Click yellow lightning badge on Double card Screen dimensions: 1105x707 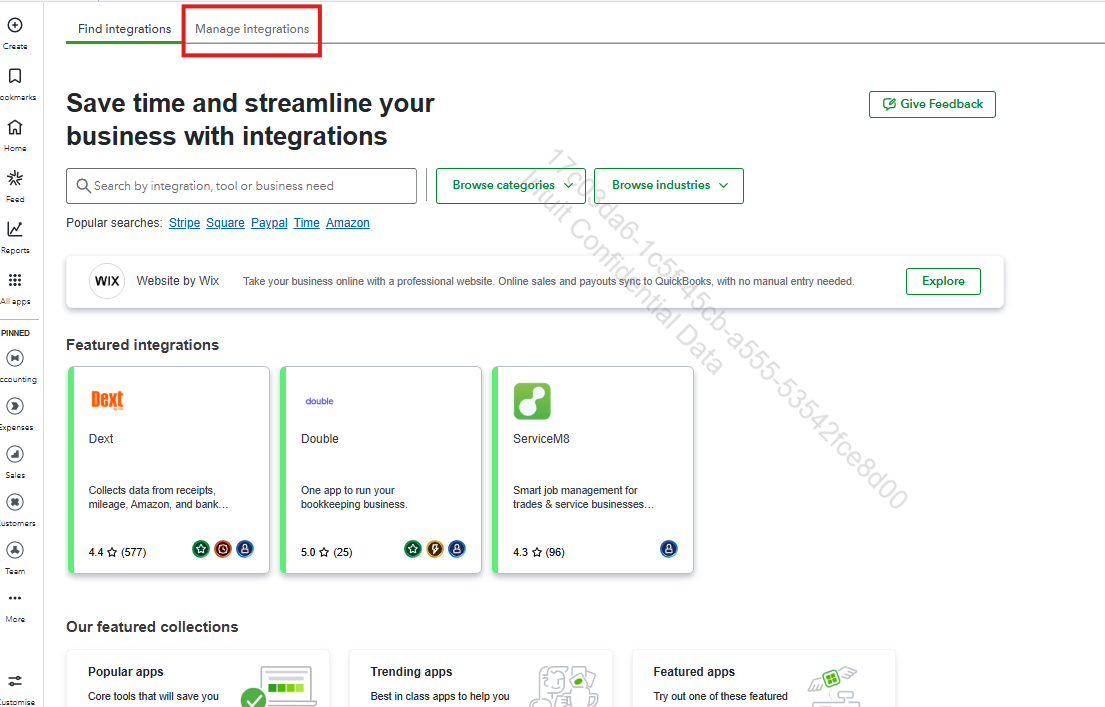pos(435,549)
